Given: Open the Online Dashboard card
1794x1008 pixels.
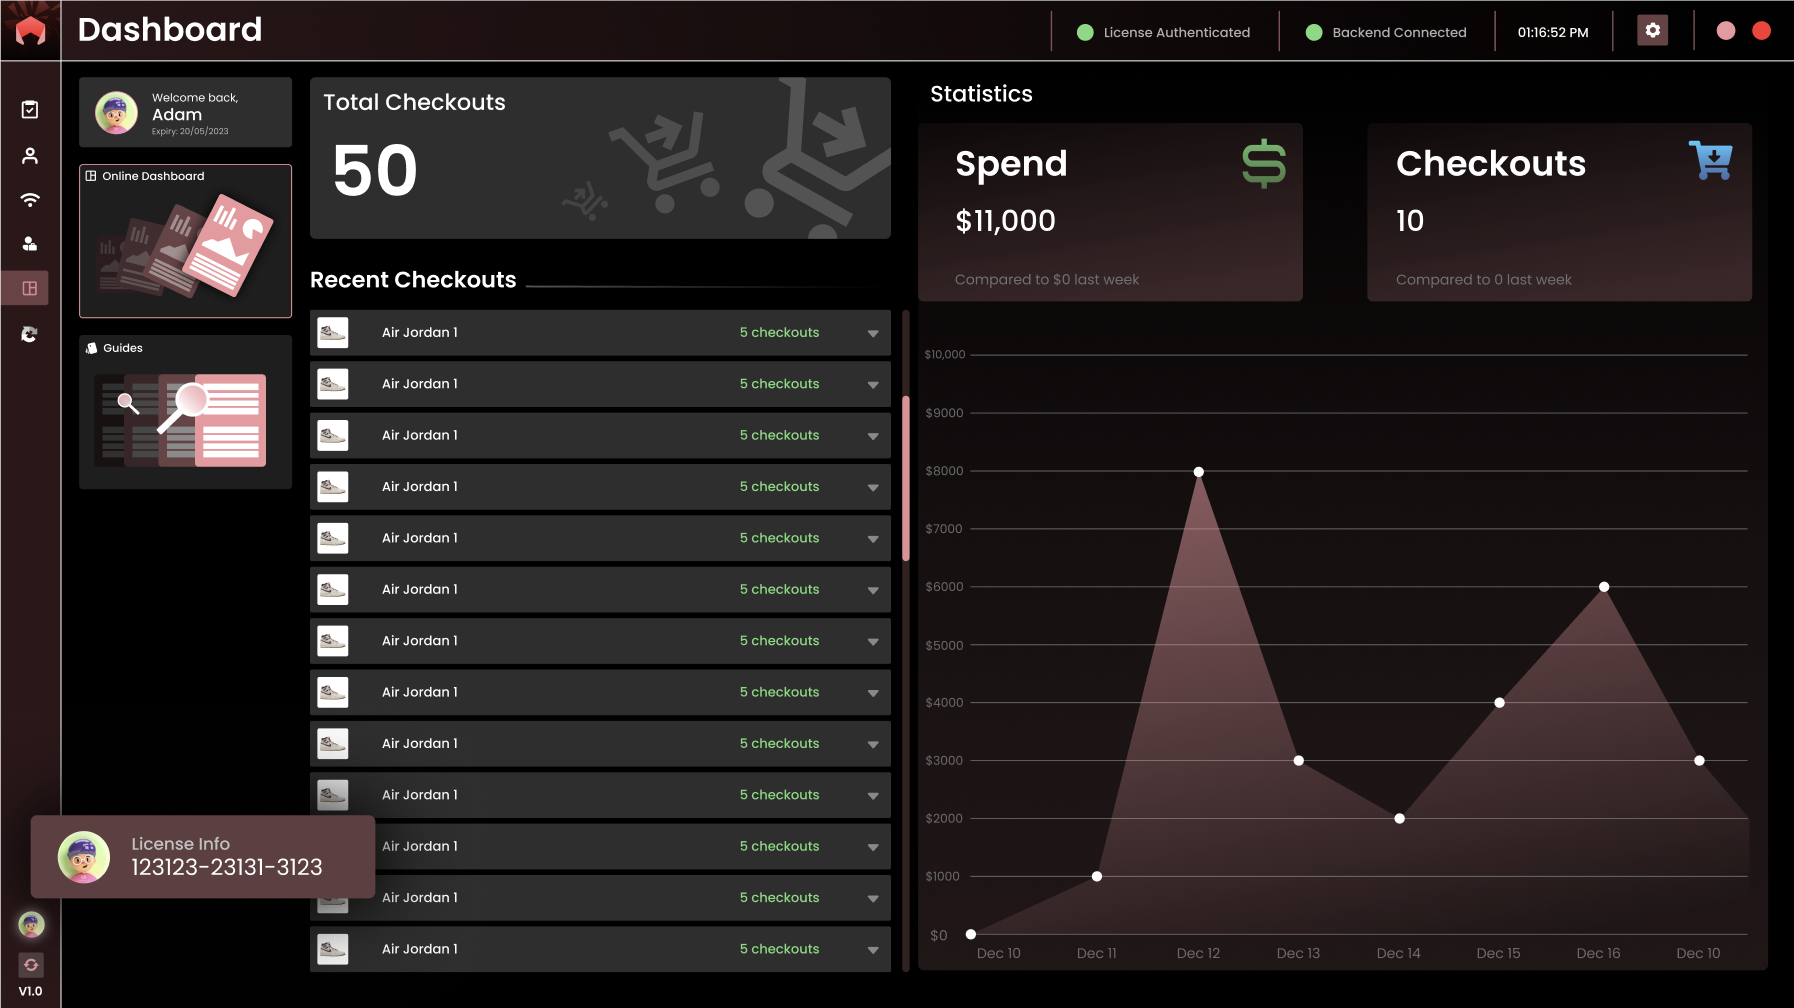Looking at the screenshot, I should pyautogui.click(x=185, y=241).
